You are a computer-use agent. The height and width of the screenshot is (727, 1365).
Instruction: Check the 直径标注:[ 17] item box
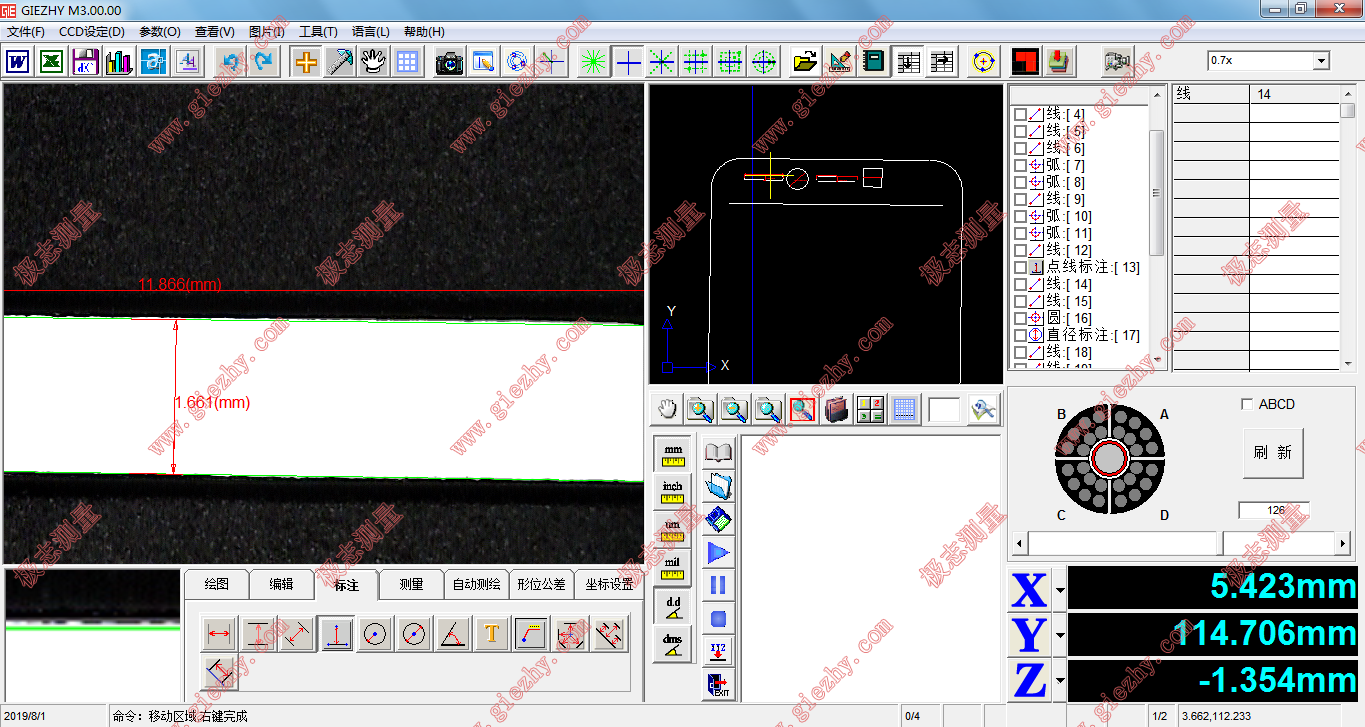tap(1020, 335)
